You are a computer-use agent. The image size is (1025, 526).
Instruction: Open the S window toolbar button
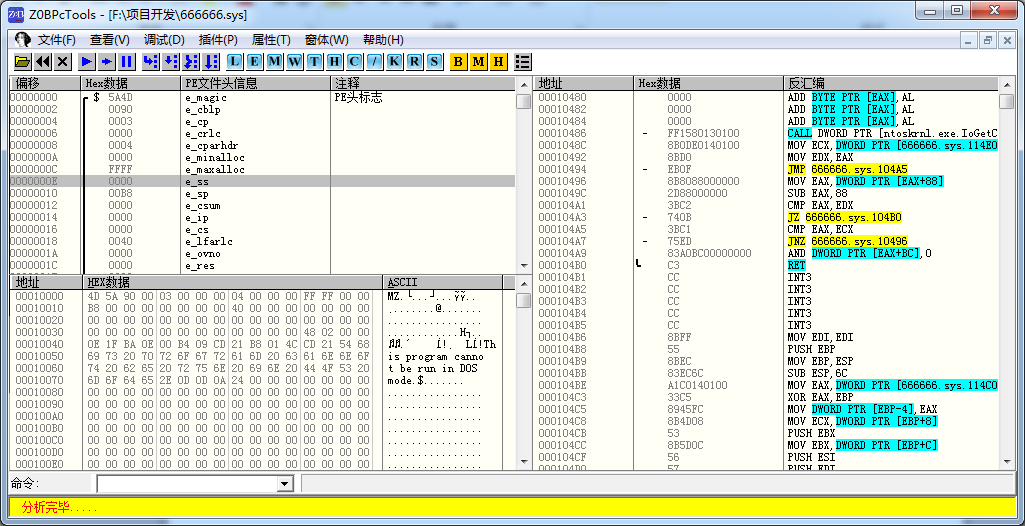click(x=435, y=62)
